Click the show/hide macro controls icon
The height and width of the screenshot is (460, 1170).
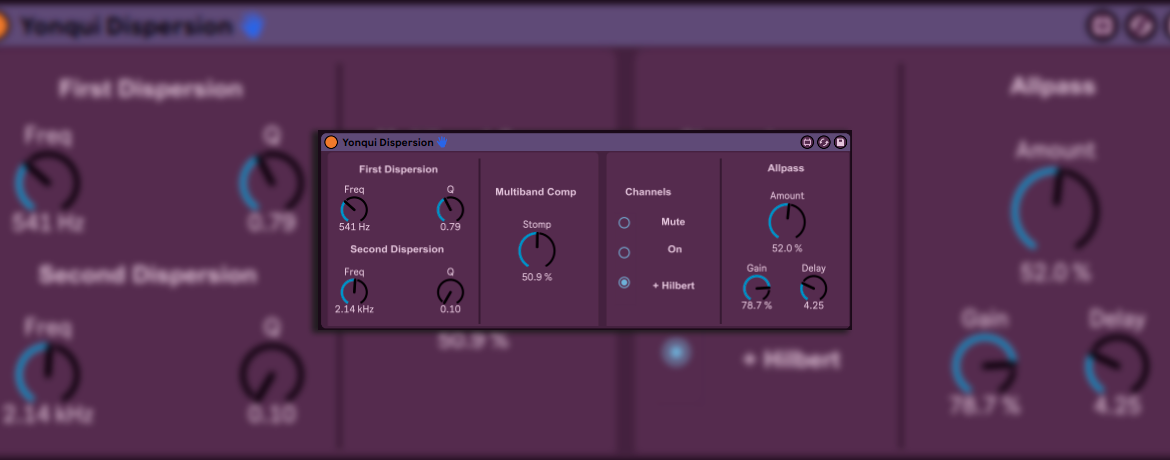(x=807, y=142)
